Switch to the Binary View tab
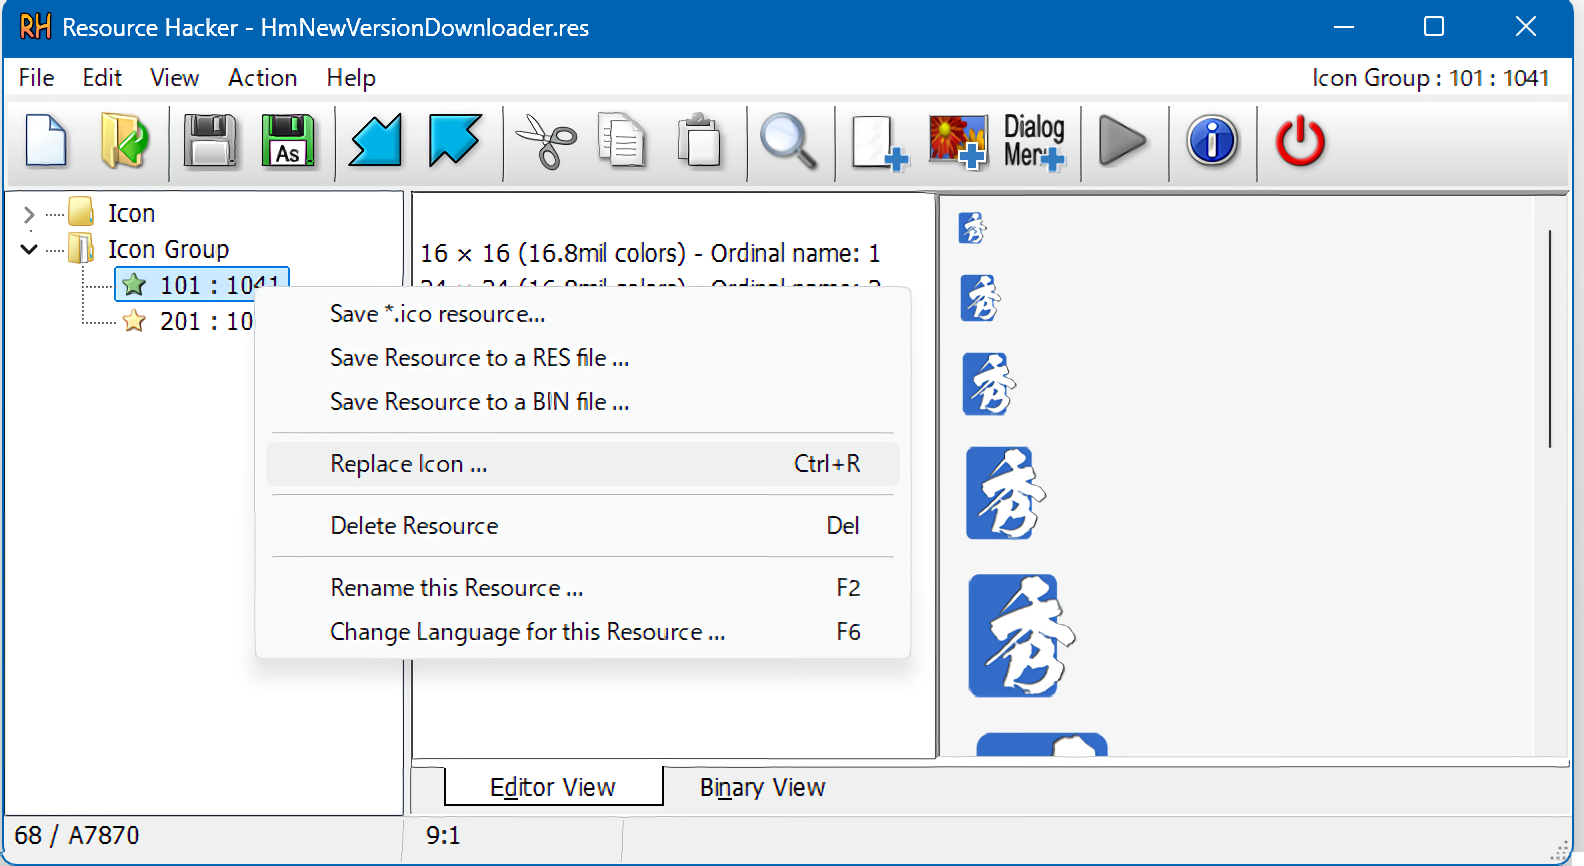1584x866 pixels. [762, 788]
